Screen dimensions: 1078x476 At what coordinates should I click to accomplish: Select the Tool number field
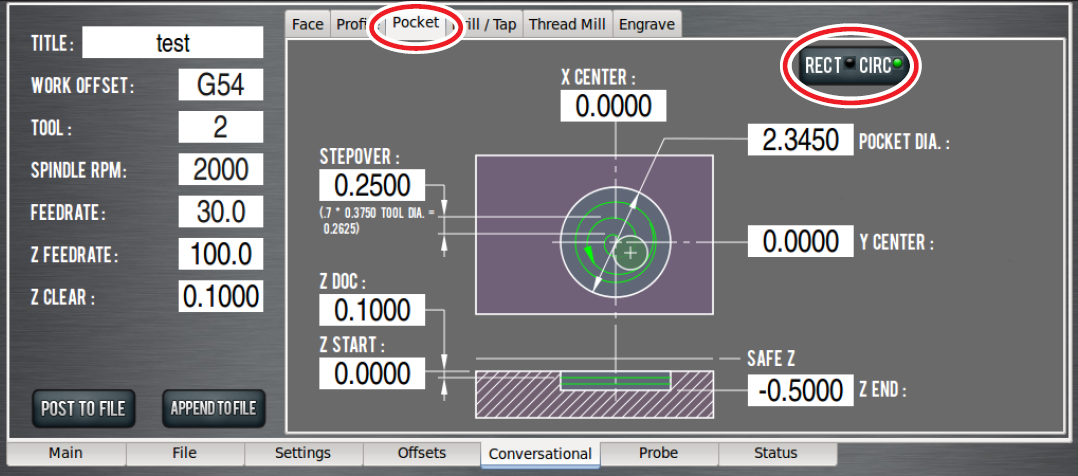pyautogui.click(x=220, y=127)
